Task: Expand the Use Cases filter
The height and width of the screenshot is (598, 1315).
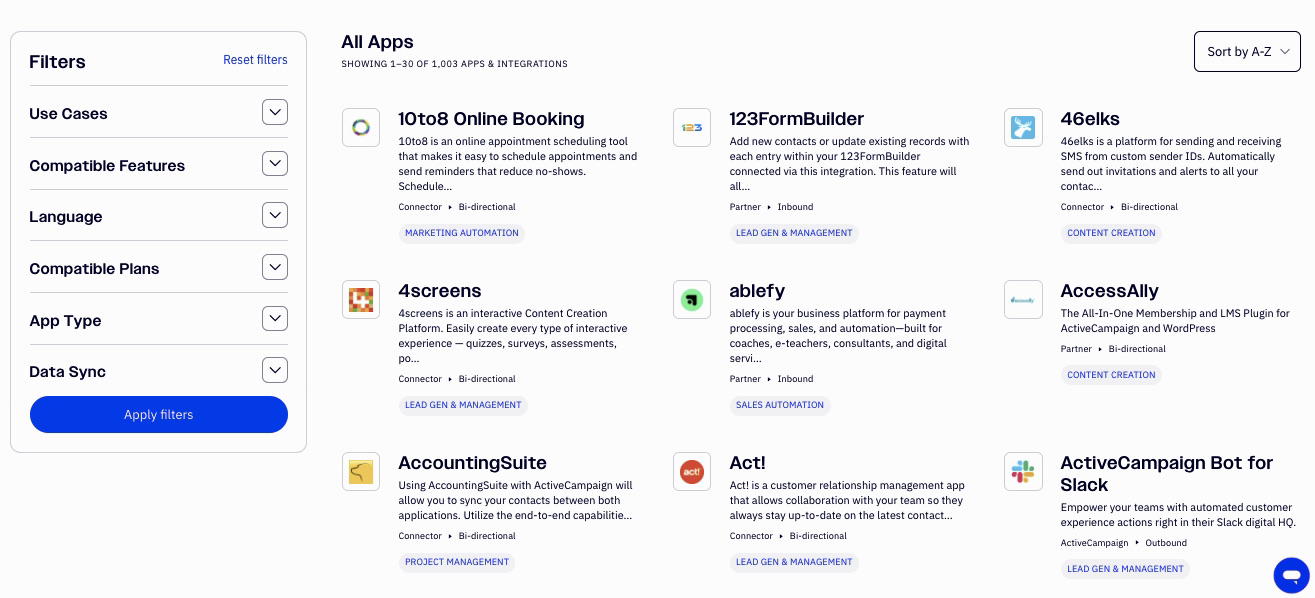Action: click(275, 112)
